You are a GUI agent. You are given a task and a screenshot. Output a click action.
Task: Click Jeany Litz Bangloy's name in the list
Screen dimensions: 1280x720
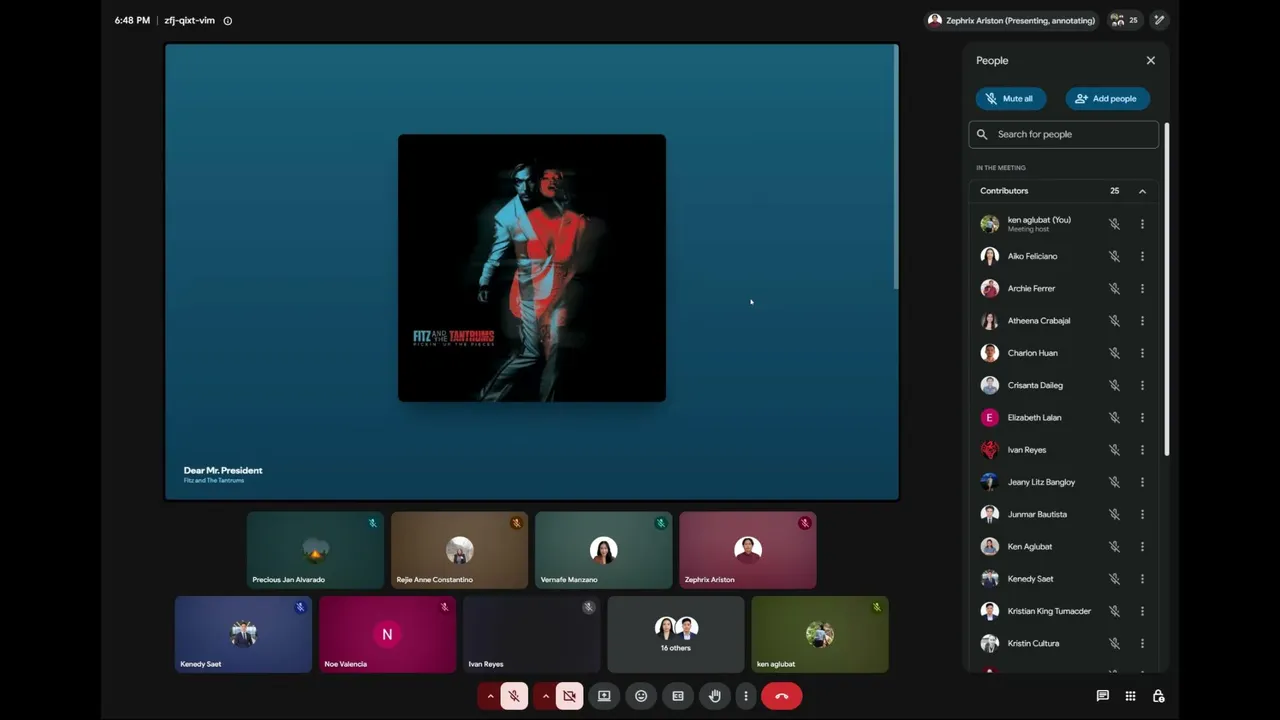click(x=1041, y=482)
